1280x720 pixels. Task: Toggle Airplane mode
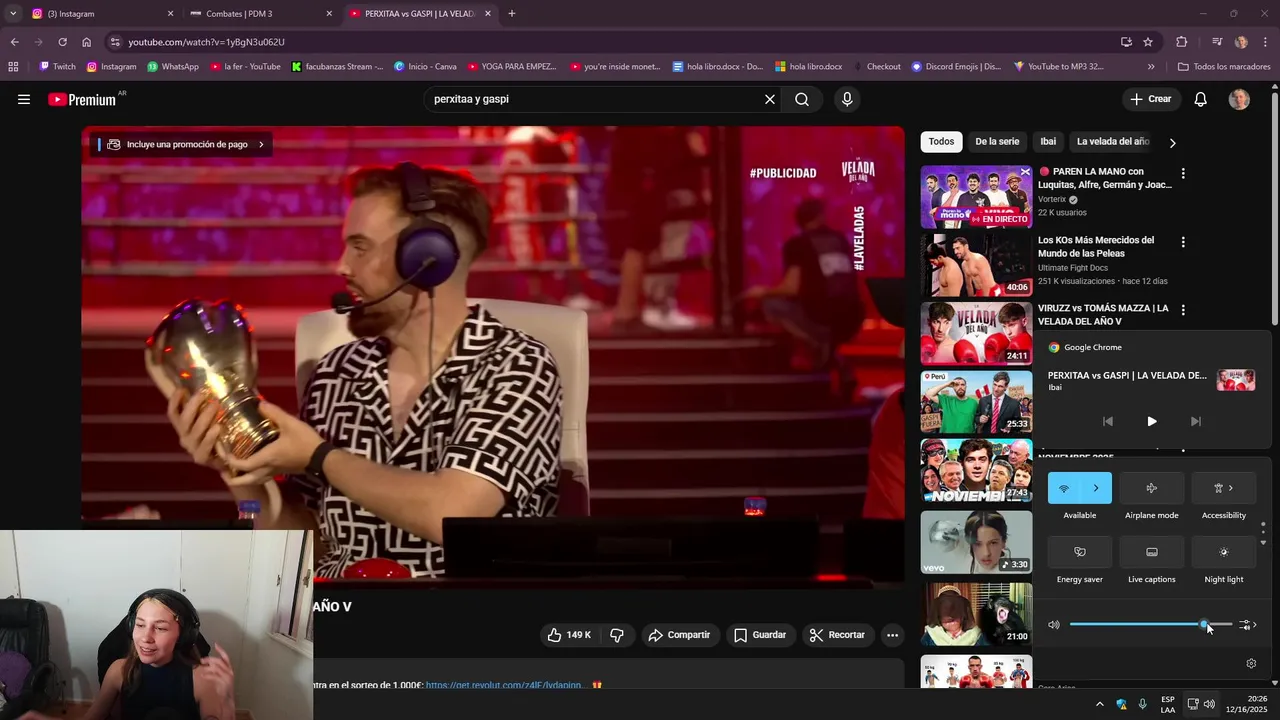[1152, 488]
